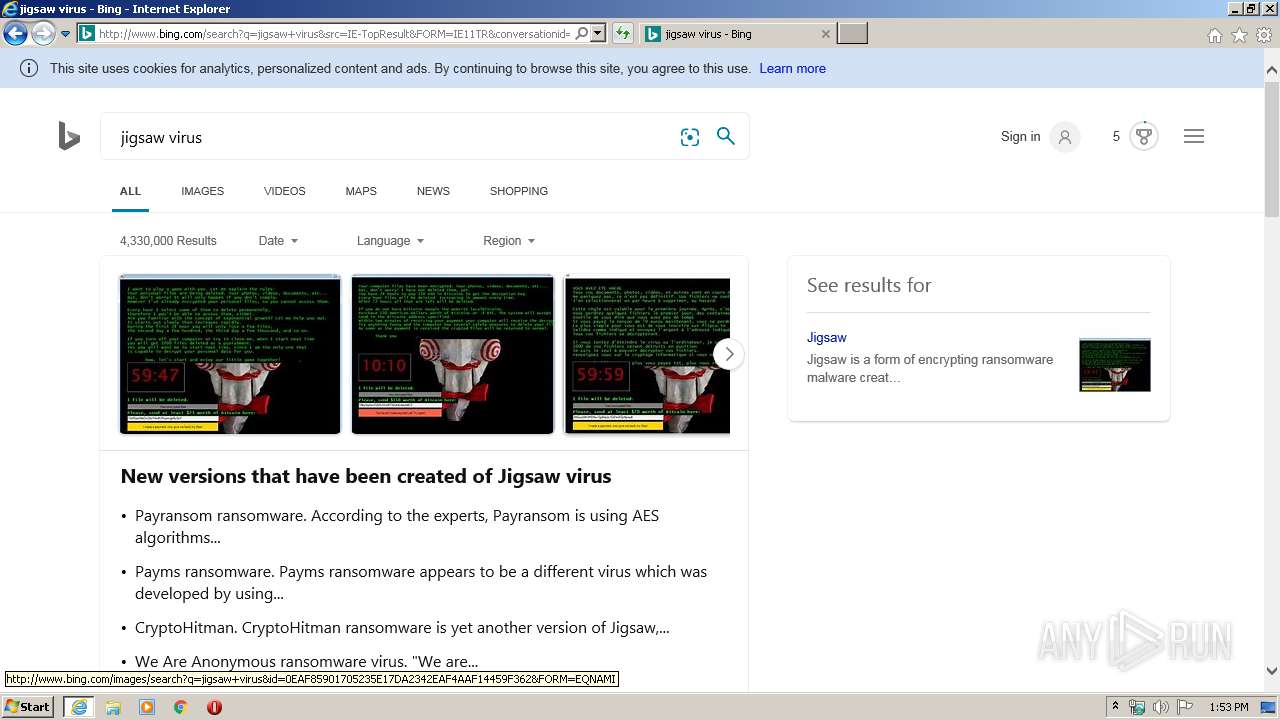
Task: Click the page refresh icon
Action: 623,34
